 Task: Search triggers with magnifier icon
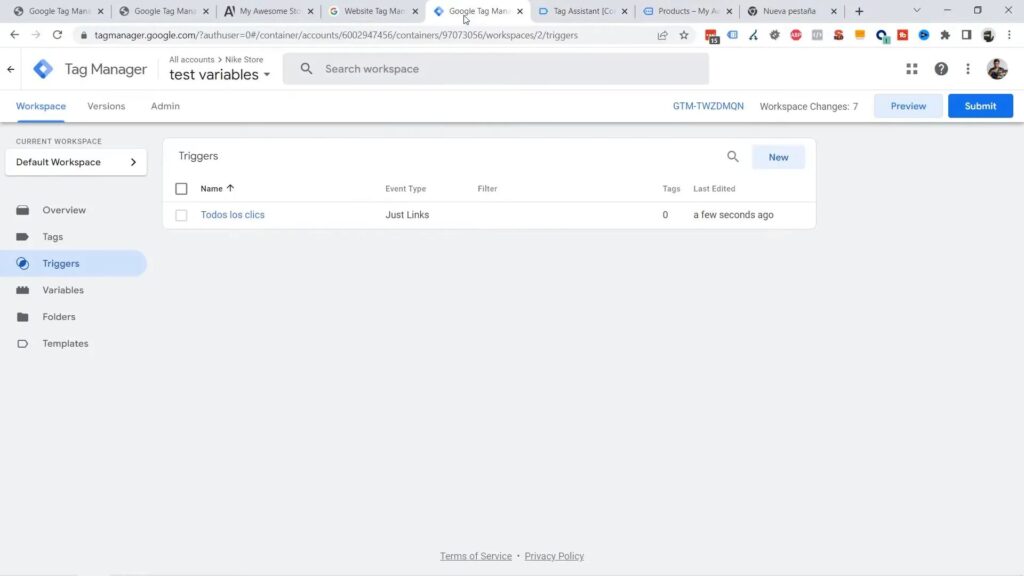tap(733, 157)
